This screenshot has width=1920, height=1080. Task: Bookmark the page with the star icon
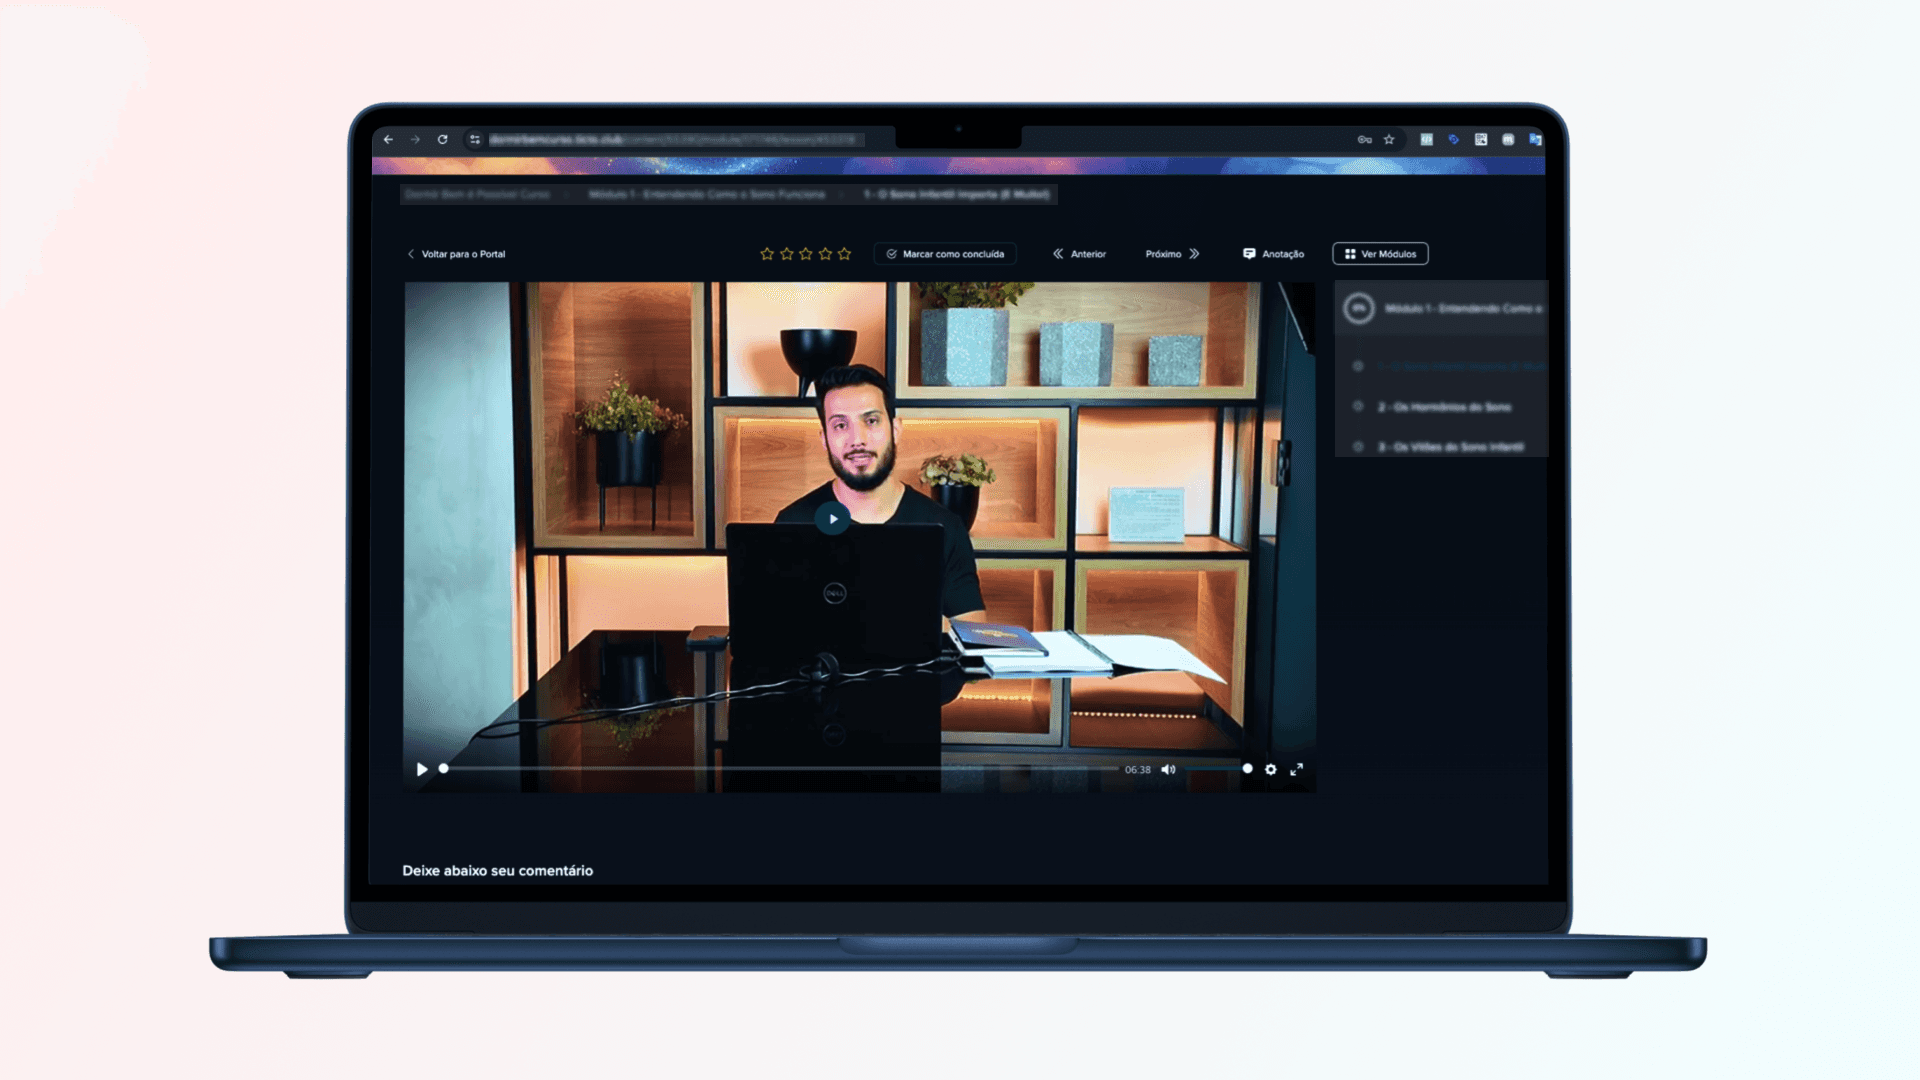click(1389, 140)
